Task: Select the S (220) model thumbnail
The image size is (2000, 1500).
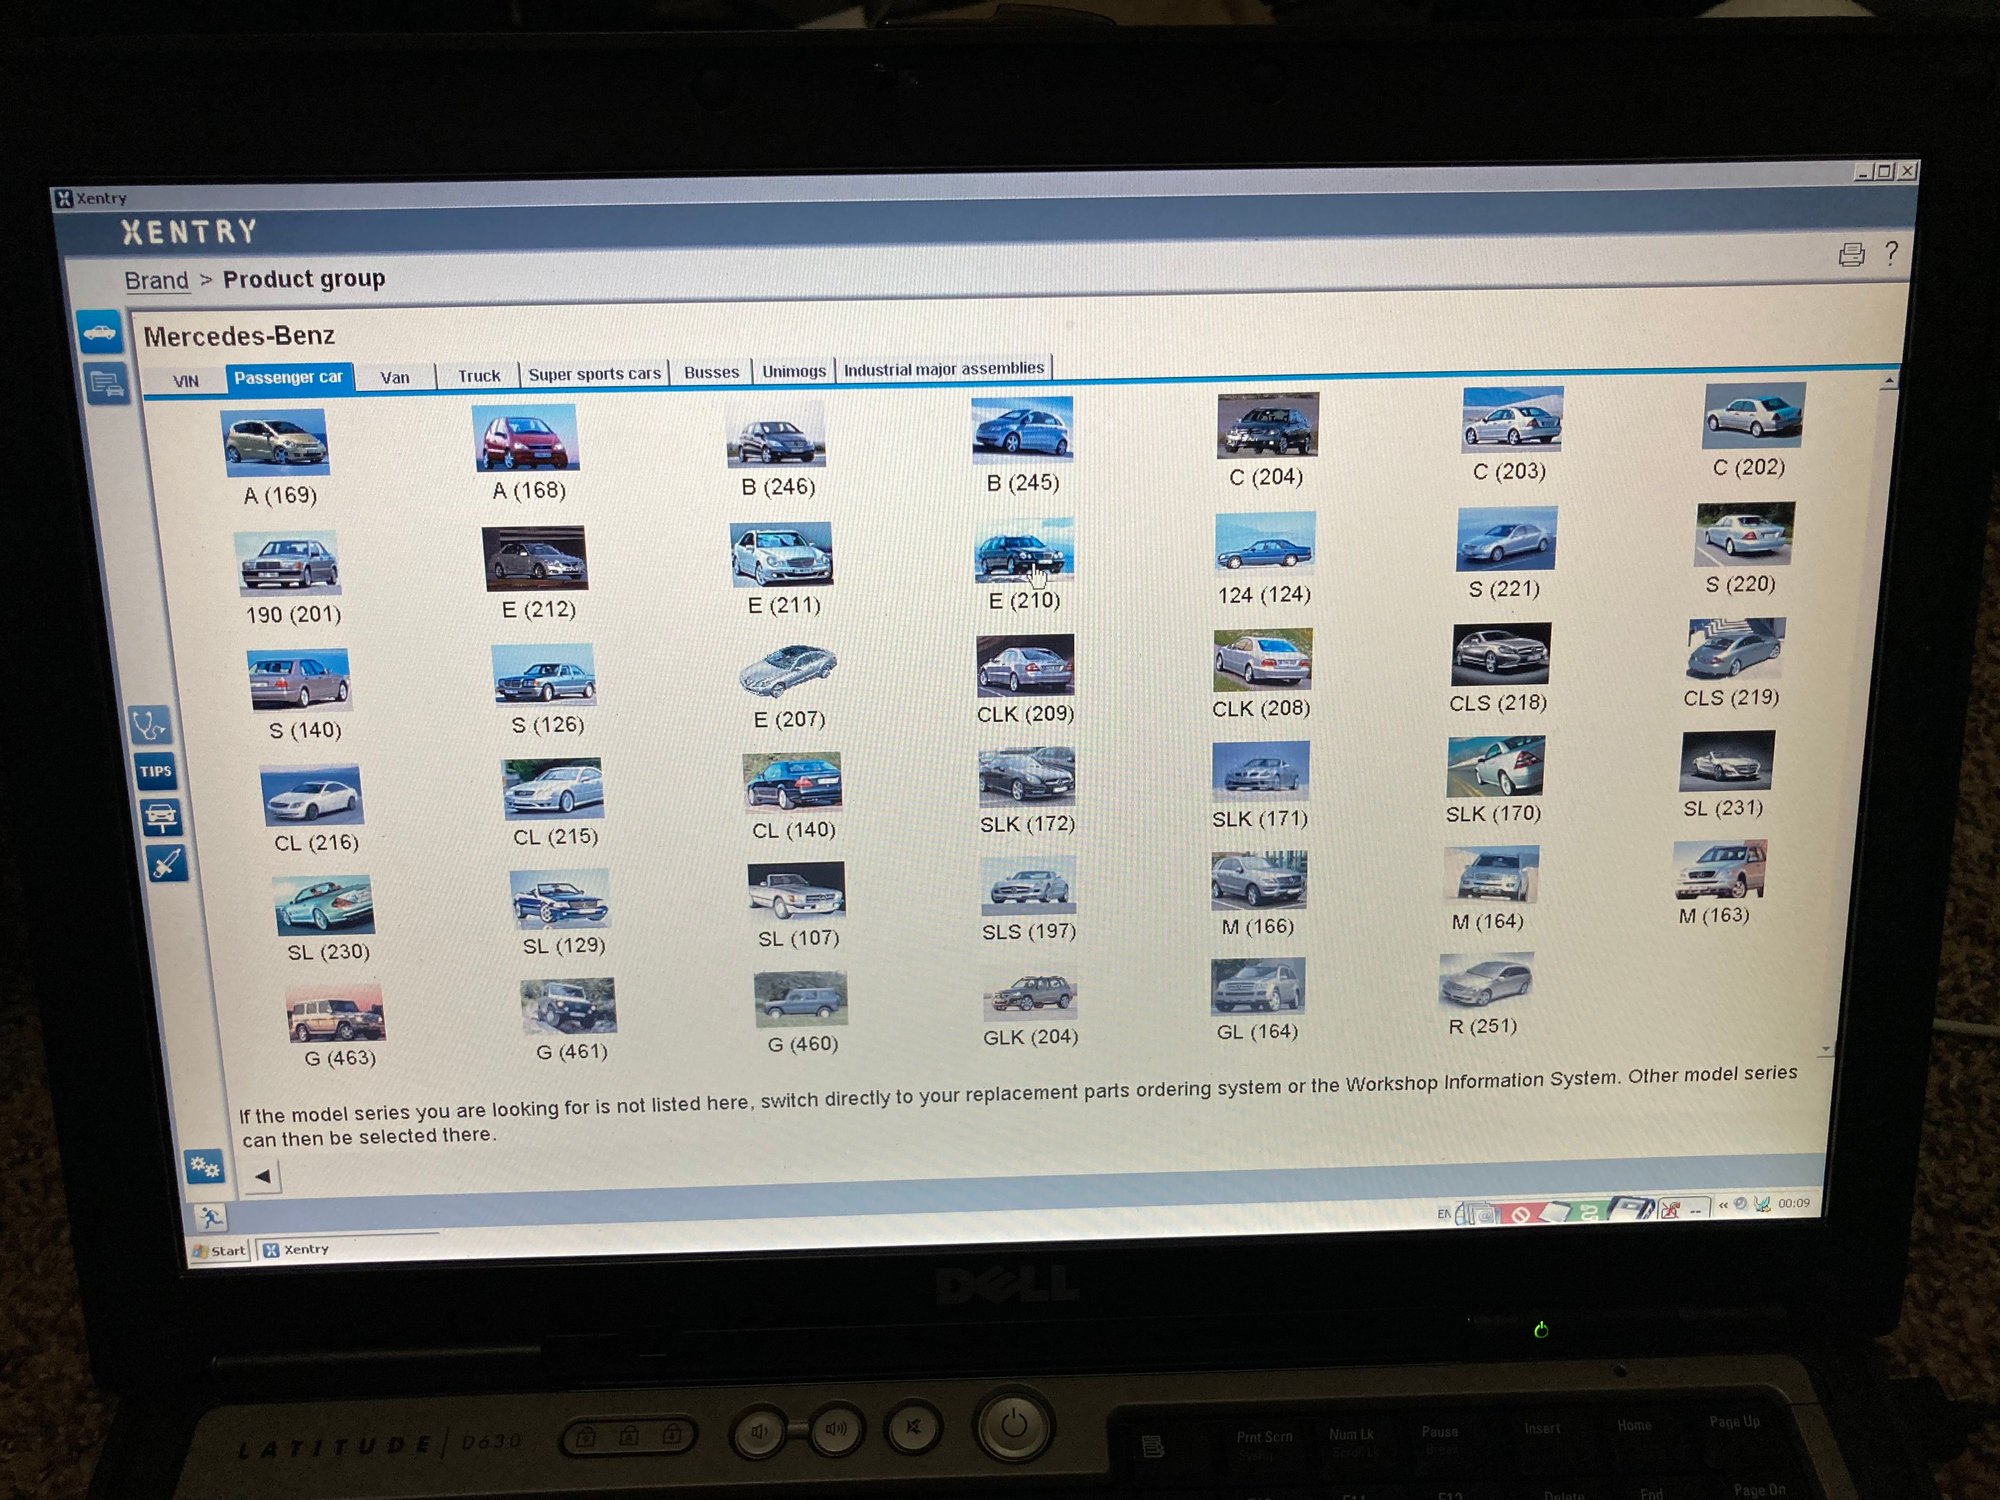Action: coord(1744,533)
